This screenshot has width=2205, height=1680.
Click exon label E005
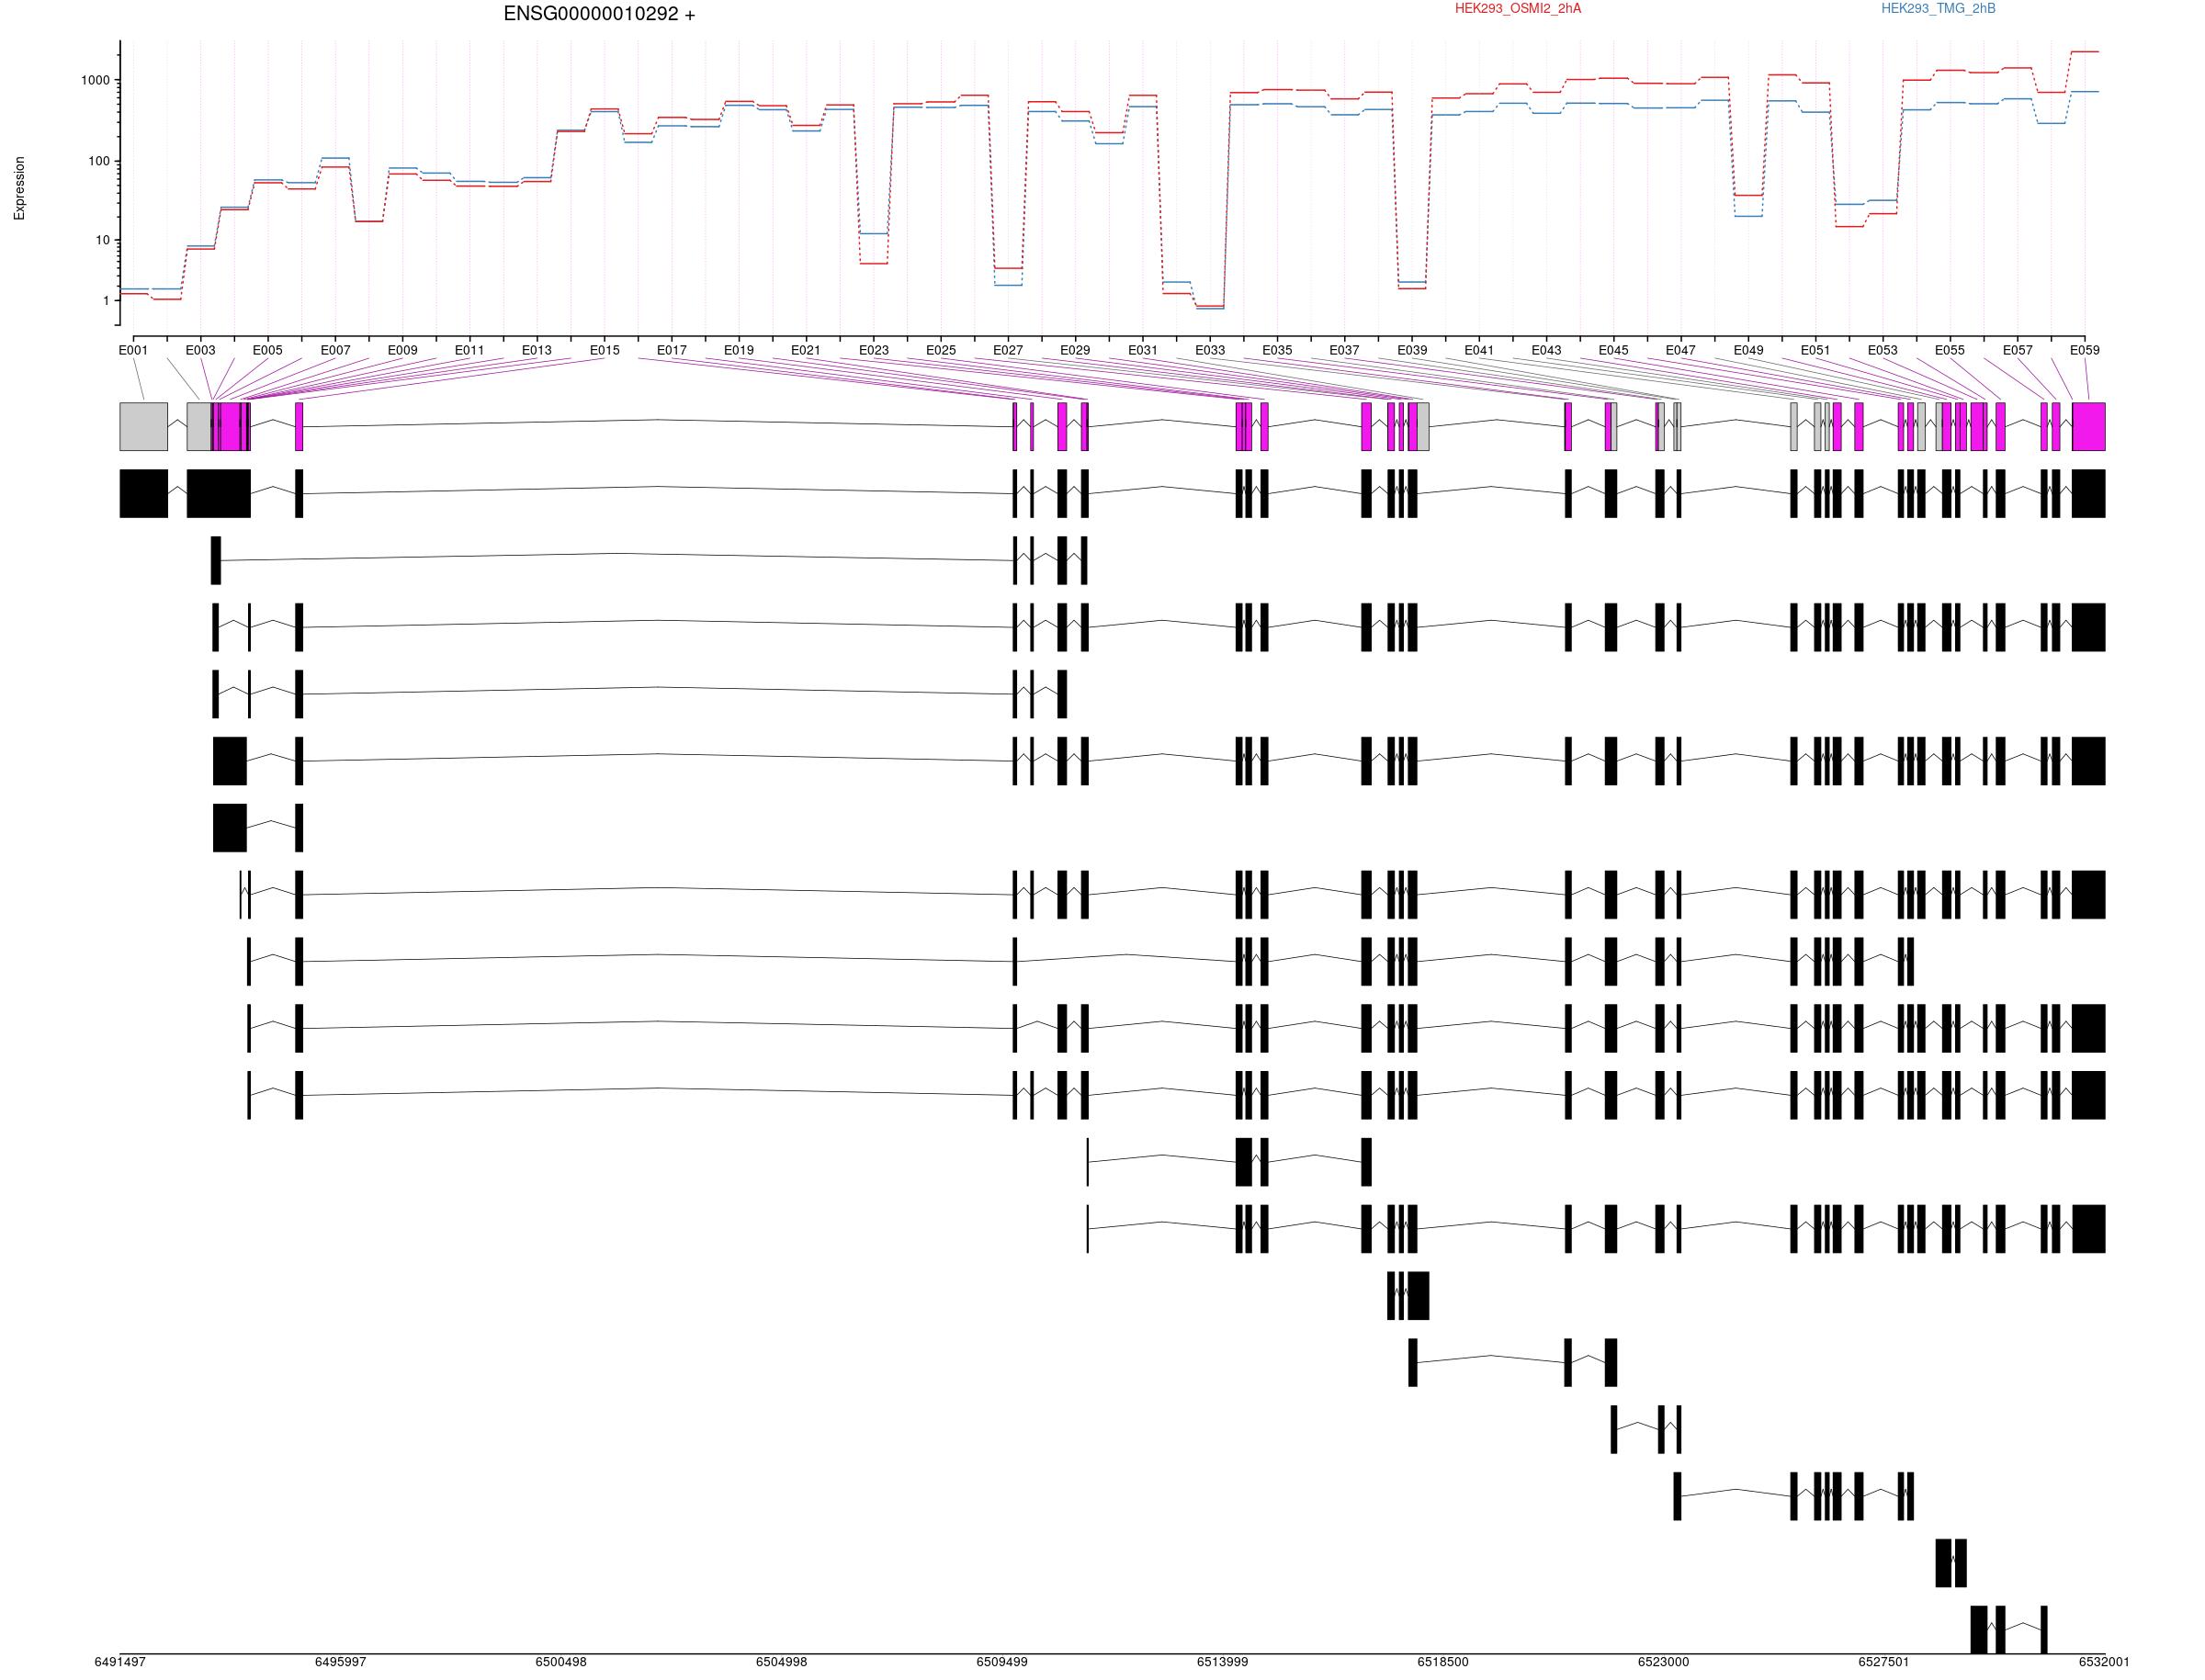tap(267, 350)
